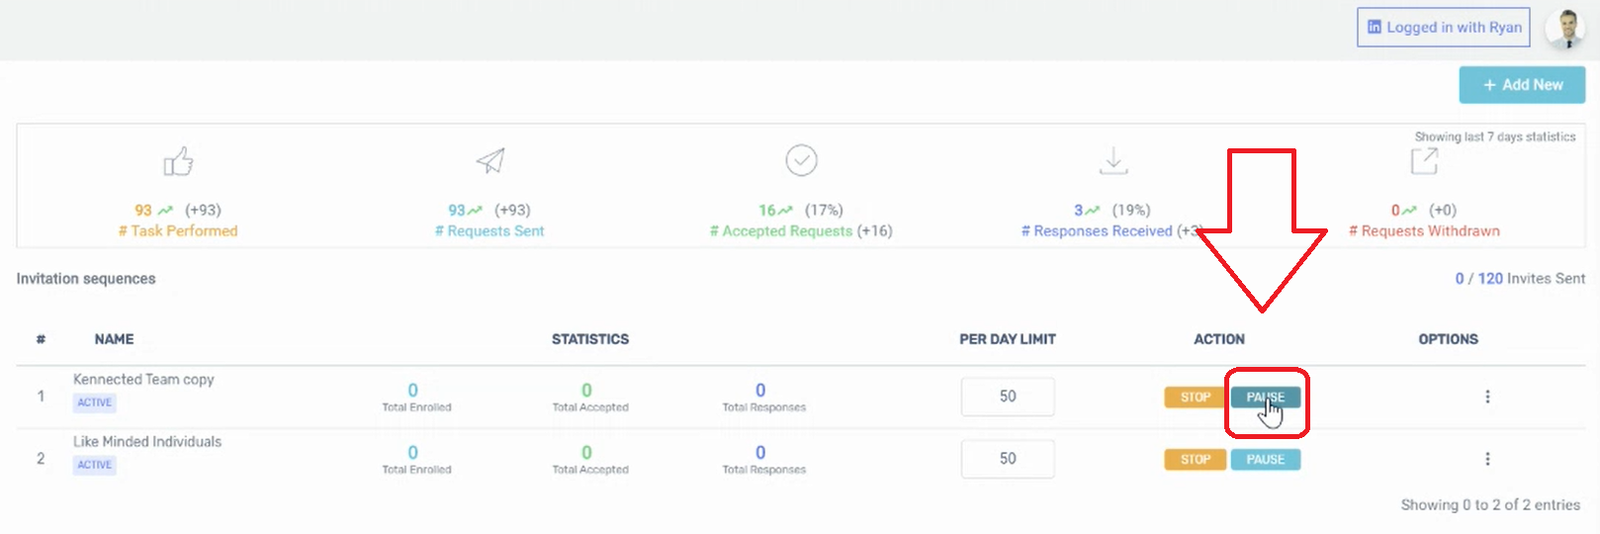Viewport: 1600px width, 534px height.
Task: Click the checkmark Accepted Requests icon
Action: [x=801, y=160]
